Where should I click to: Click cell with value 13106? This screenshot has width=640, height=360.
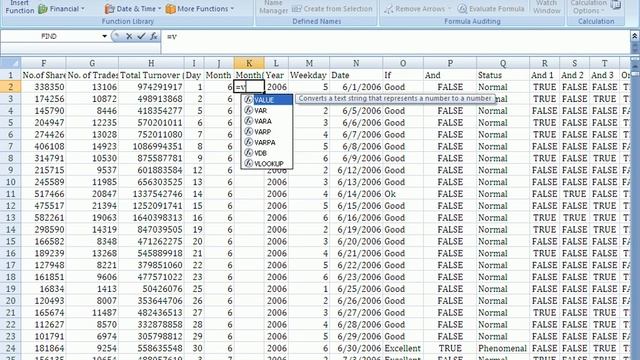pos(92,87)
